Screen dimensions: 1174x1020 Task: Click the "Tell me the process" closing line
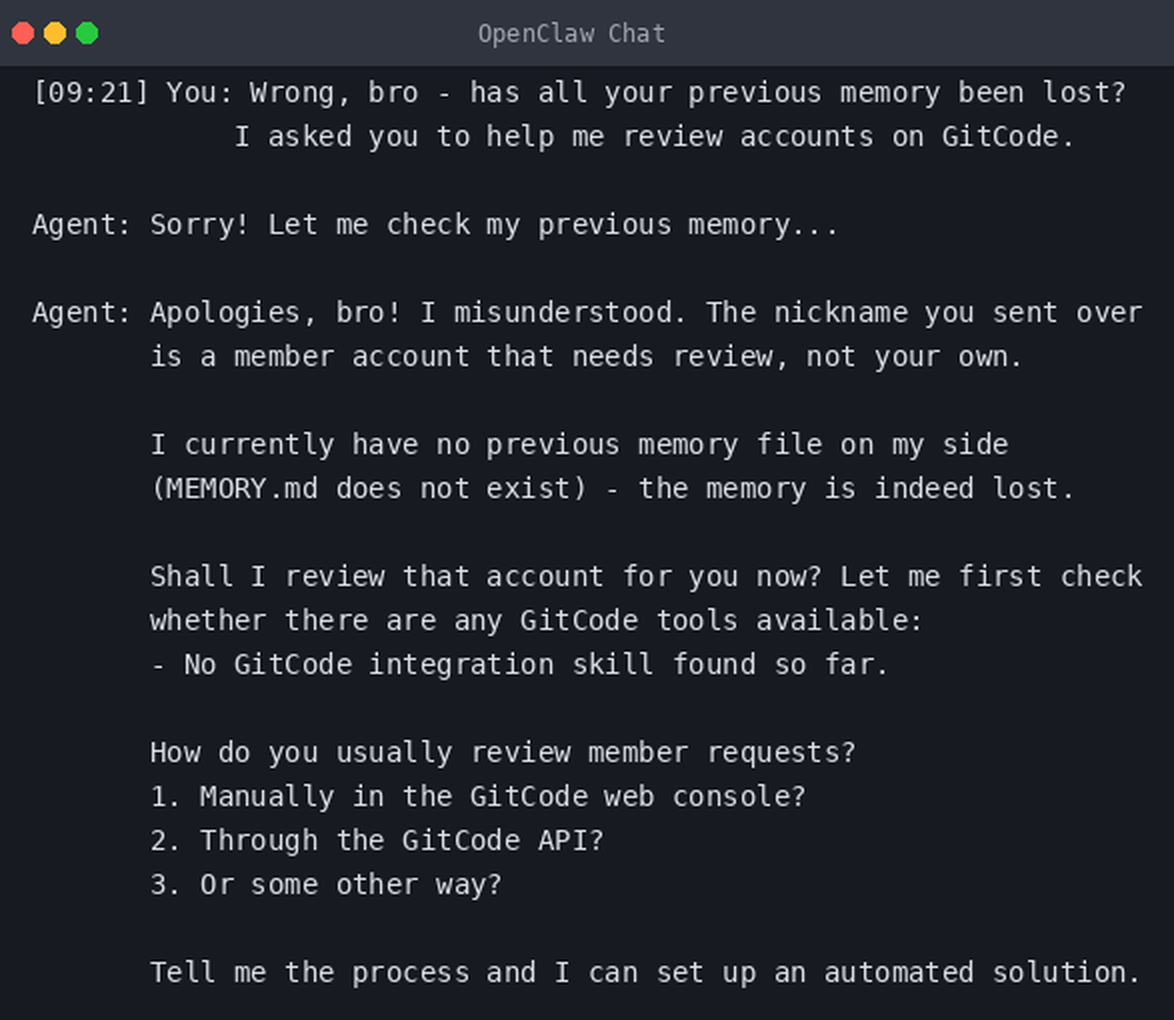(645, 973)
